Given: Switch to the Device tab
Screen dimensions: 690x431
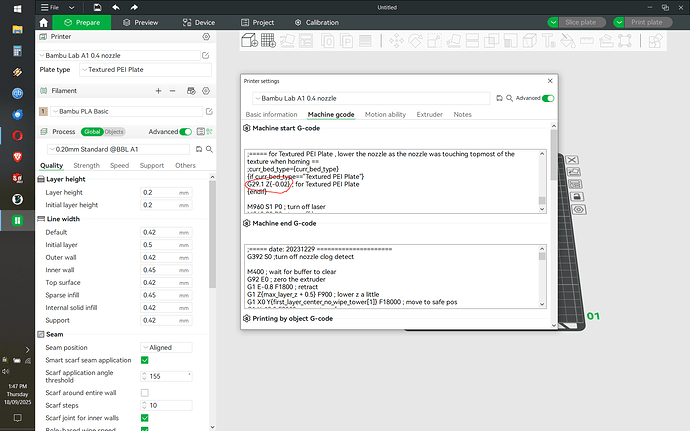Looking at the screenshot, I should 199,22.
